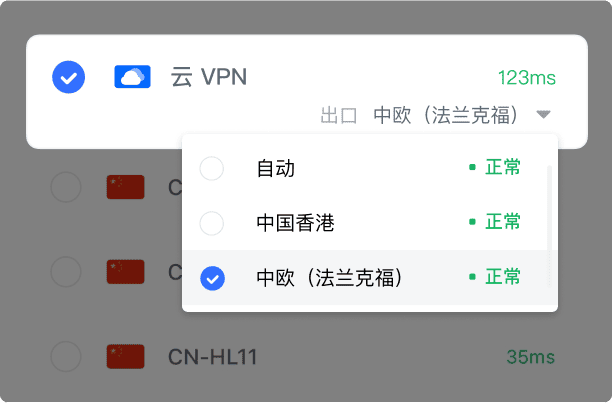Viewport: 612px width, 403px height.
Task: Select the 自动 radio button
Action: pyautogui.click(x=212, y=169)
